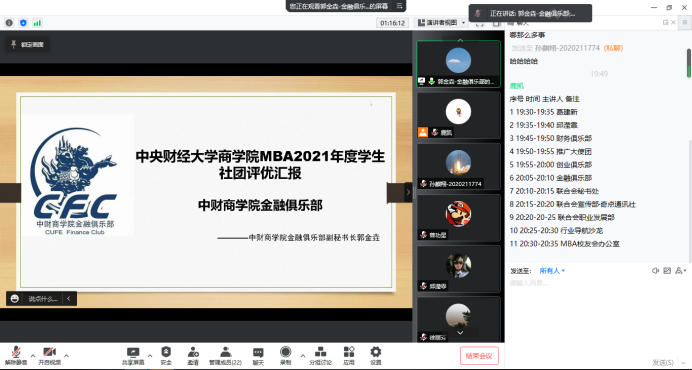Viewport: 692px width, 370px height.
Task: Open the arrow beside 发送(S) button
Action: point(684,362)
